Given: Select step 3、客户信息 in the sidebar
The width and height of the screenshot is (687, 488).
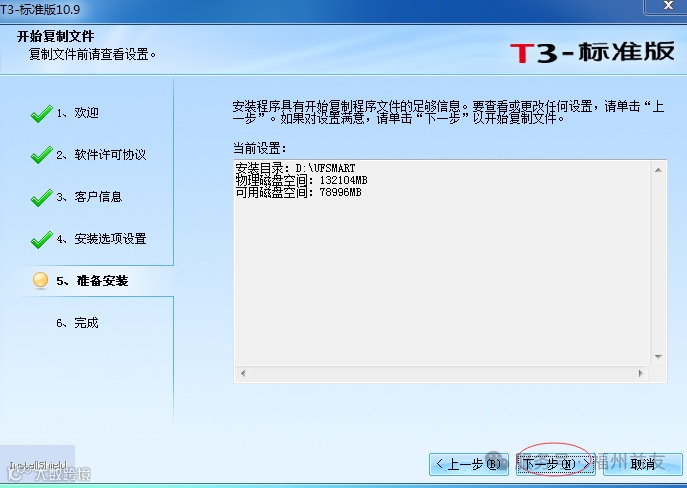Looking at the screenshot, I should tap(89, 197).
